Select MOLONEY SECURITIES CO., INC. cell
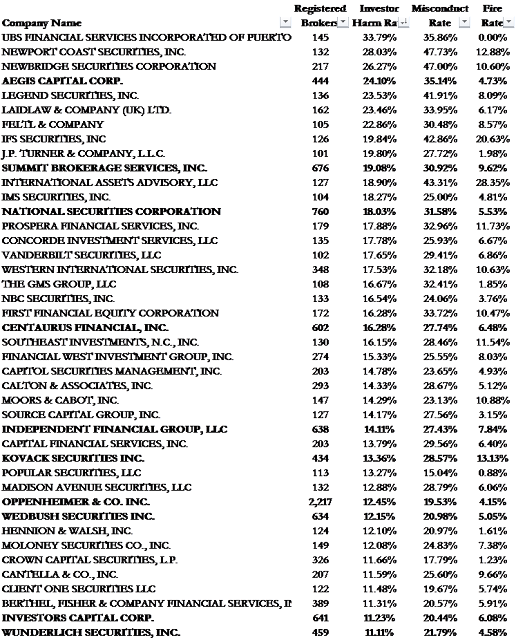Image resolution: width=516 pixels, height=640 pixels. coord(86,545)
